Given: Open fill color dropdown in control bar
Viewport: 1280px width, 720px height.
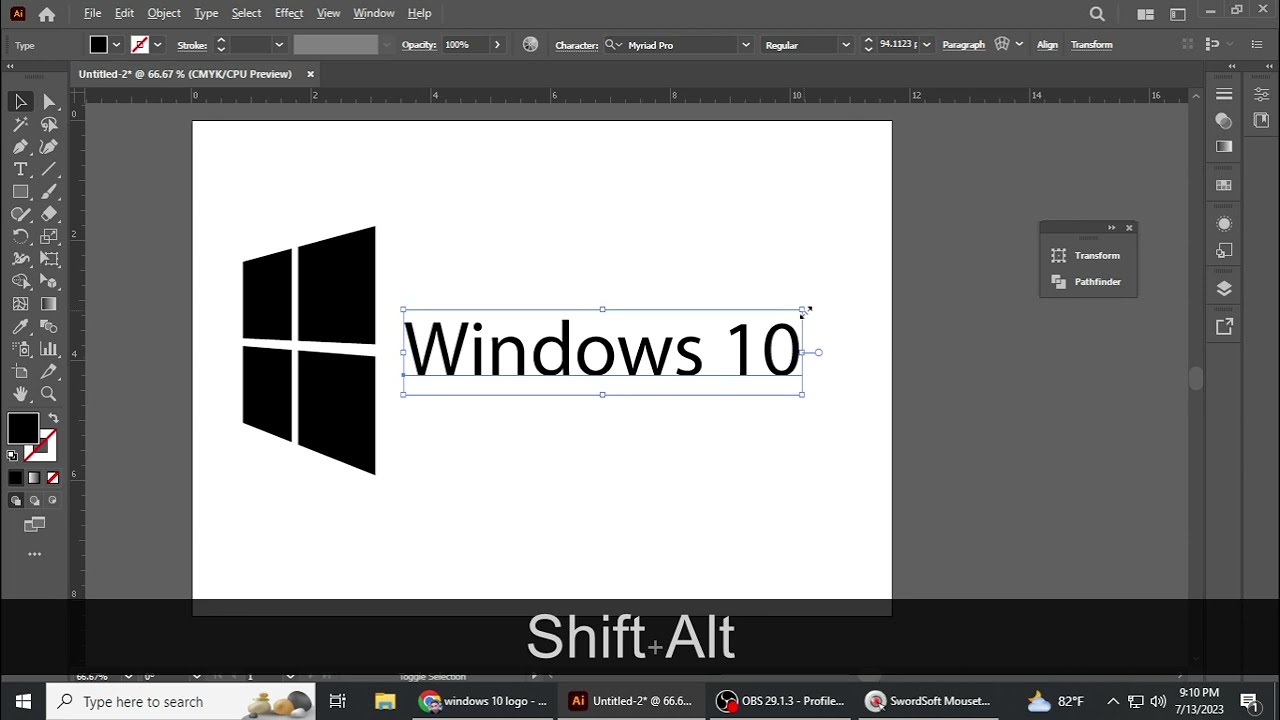Looking at the screenshot, I should click(x=116, y=45).
